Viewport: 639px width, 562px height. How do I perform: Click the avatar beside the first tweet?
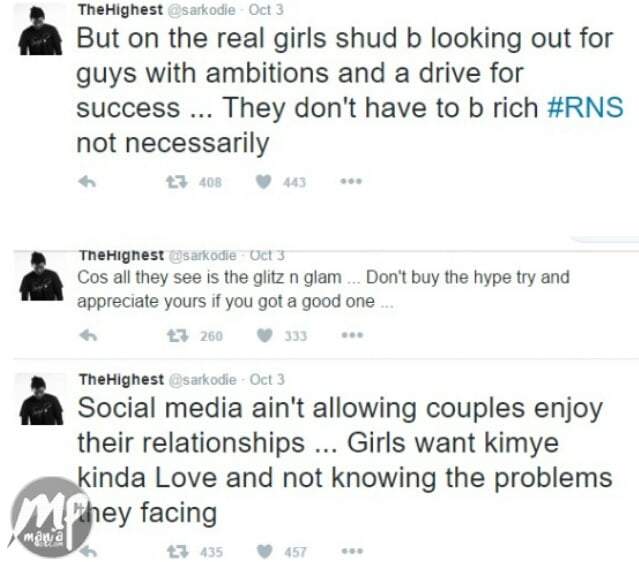pyautogui.click(x=40, y=31)
